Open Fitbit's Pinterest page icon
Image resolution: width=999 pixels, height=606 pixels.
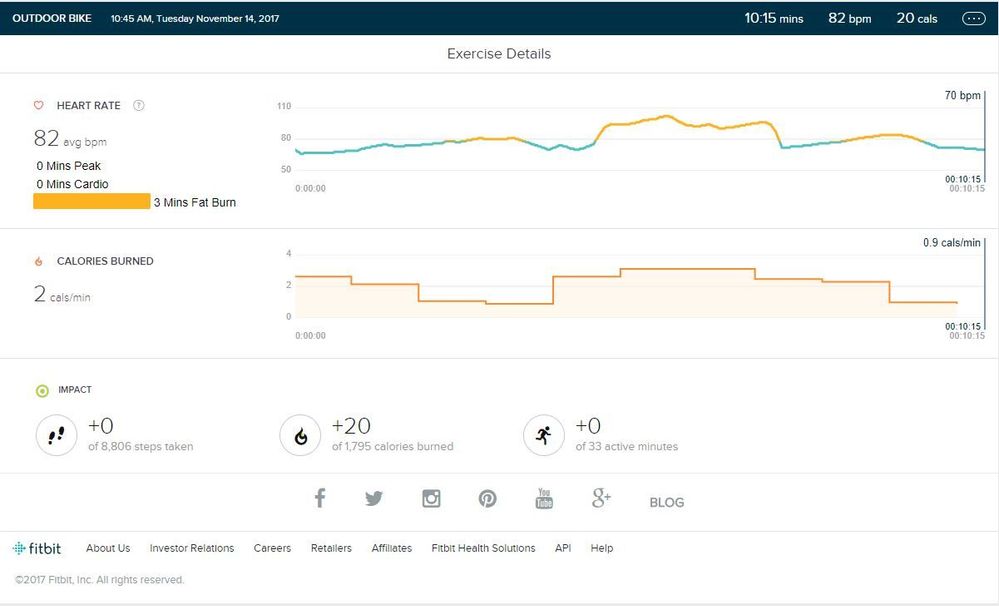(487, 498)
